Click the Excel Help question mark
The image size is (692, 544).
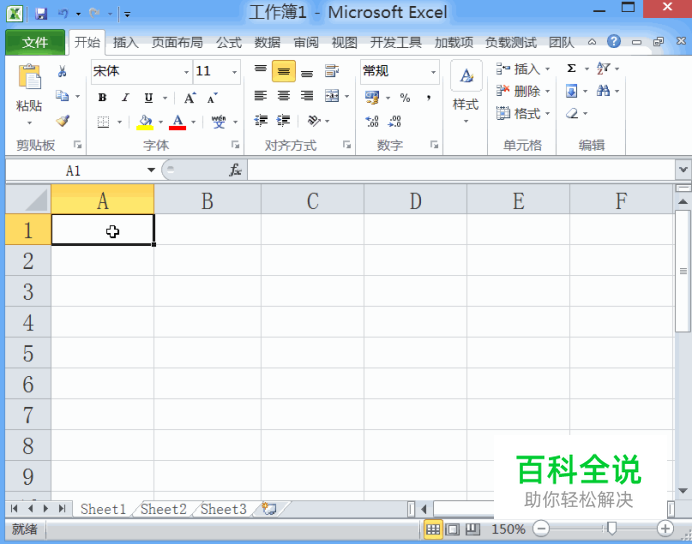[614, 41]
